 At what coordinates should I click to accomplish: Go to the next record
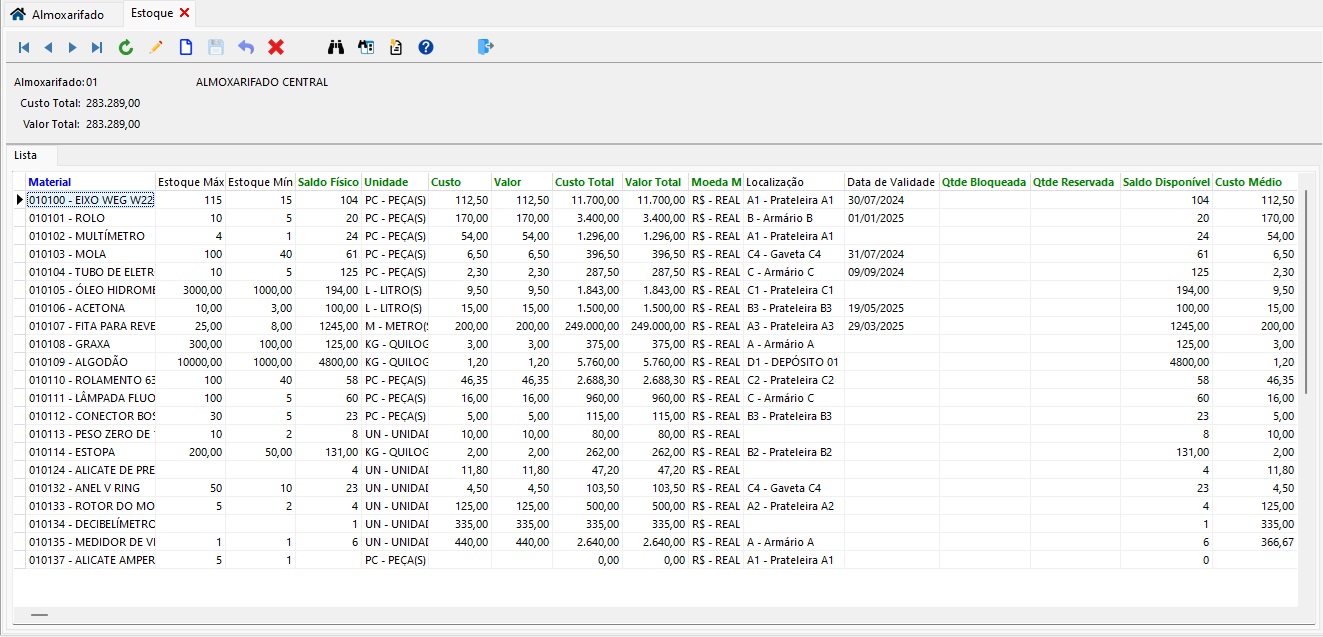pyautogui.click(x=72, y=47)
